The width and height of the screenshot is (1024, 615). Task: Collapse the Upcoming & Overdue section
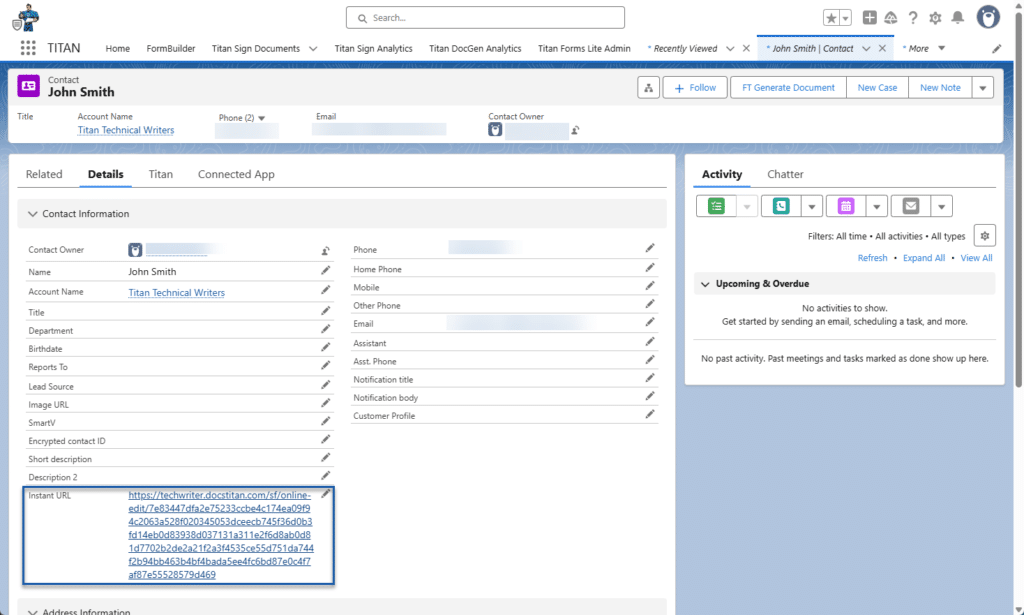[x=705, y=284]
